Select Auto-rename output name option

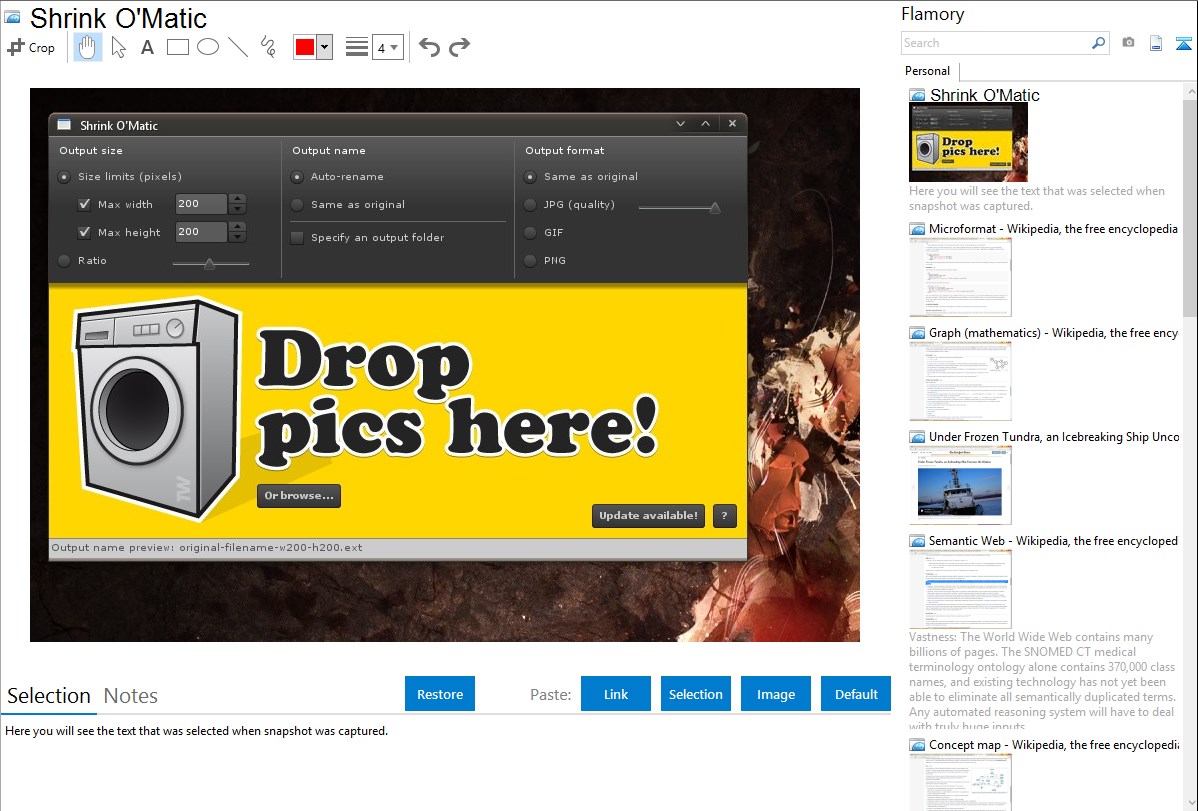pyautogui.click(x=297, y=177)
